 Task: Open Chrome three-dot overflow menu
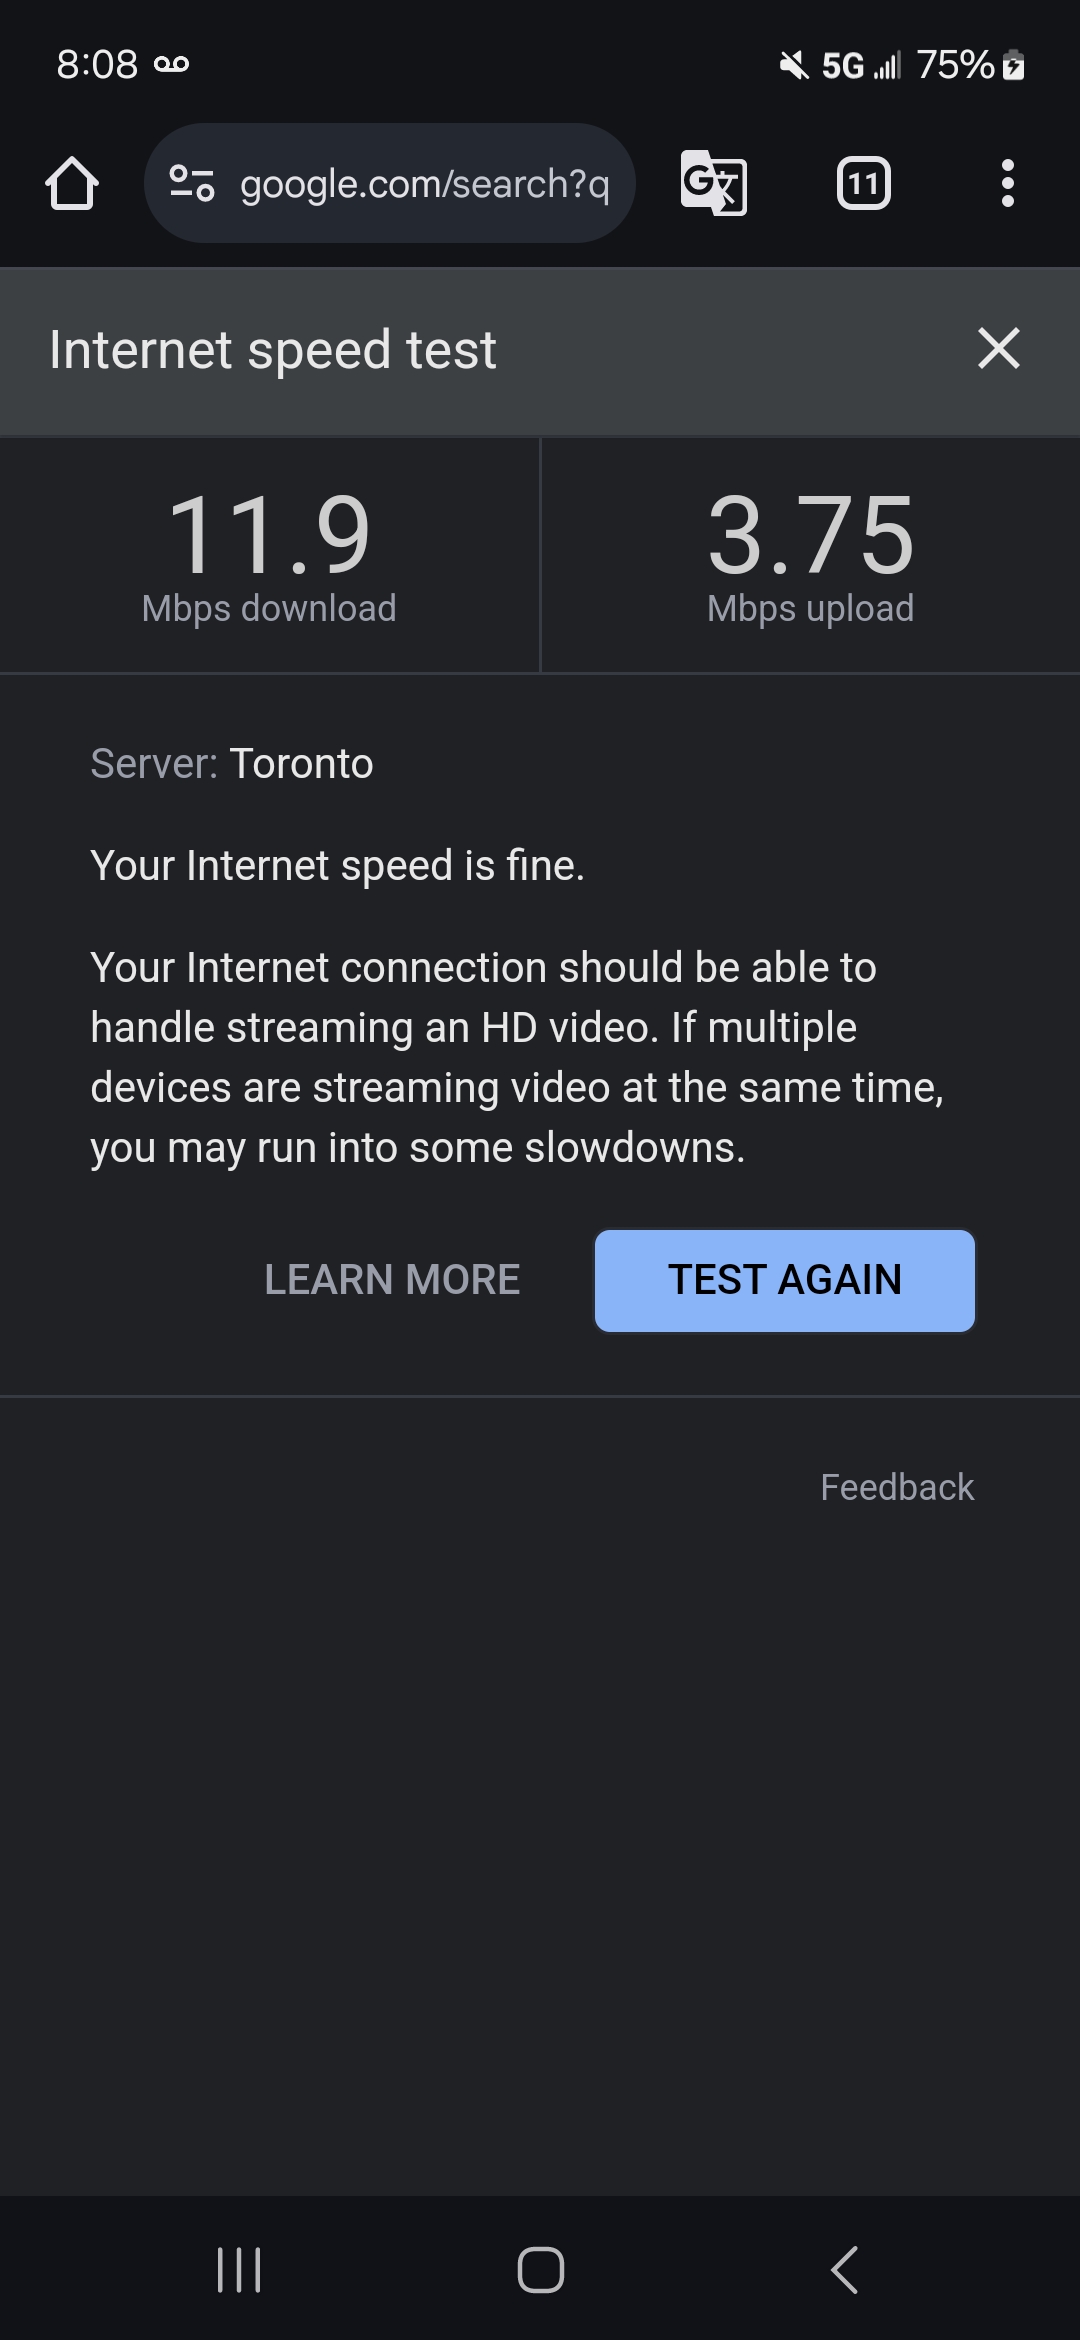(x=1007, y=184)
